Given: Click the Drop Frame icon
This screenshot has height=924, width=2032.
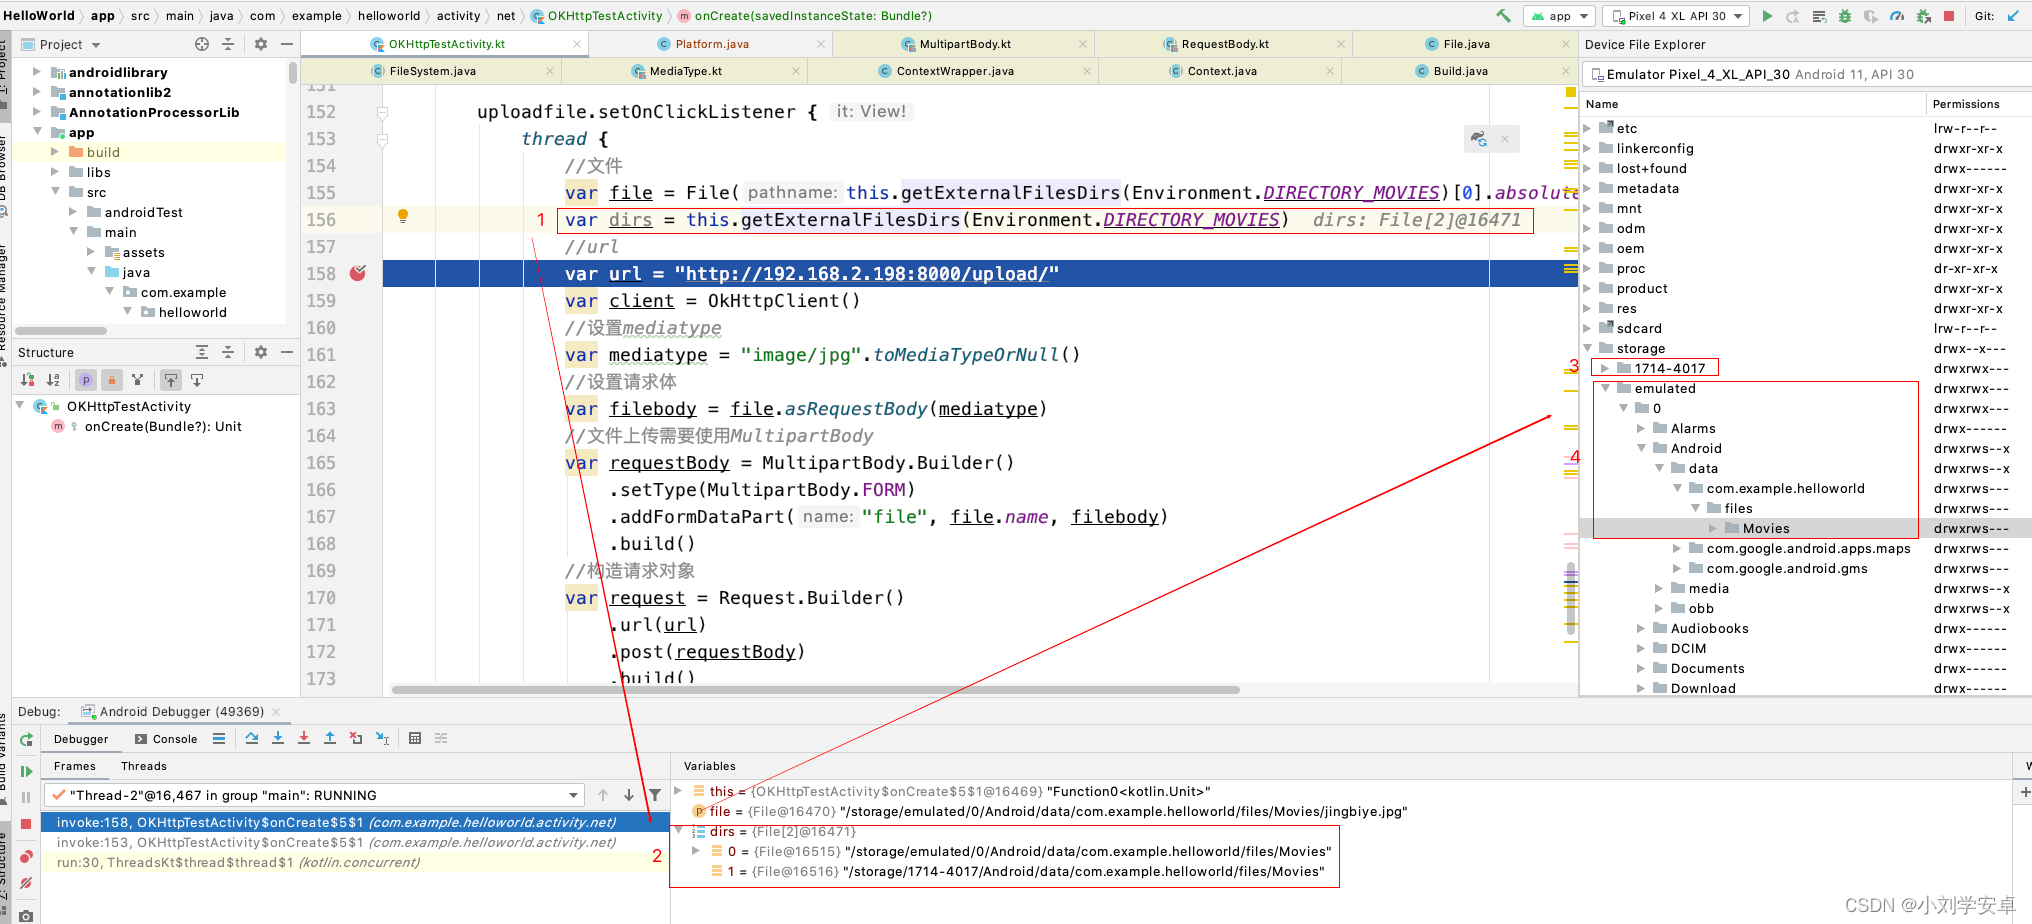Looking at the screenshot, I should point(356,738).
